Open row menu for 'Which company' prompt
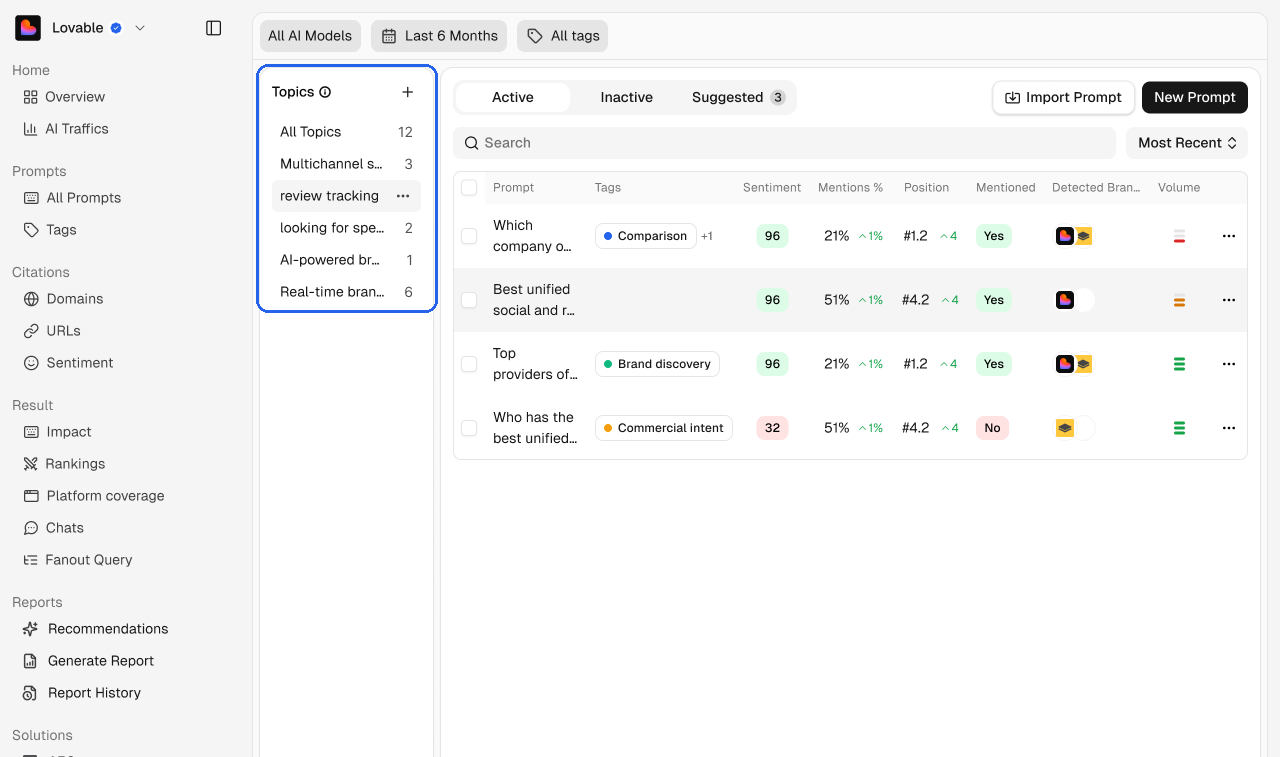This screenshot has width=1280, height=757. (x=1229, y=236)
